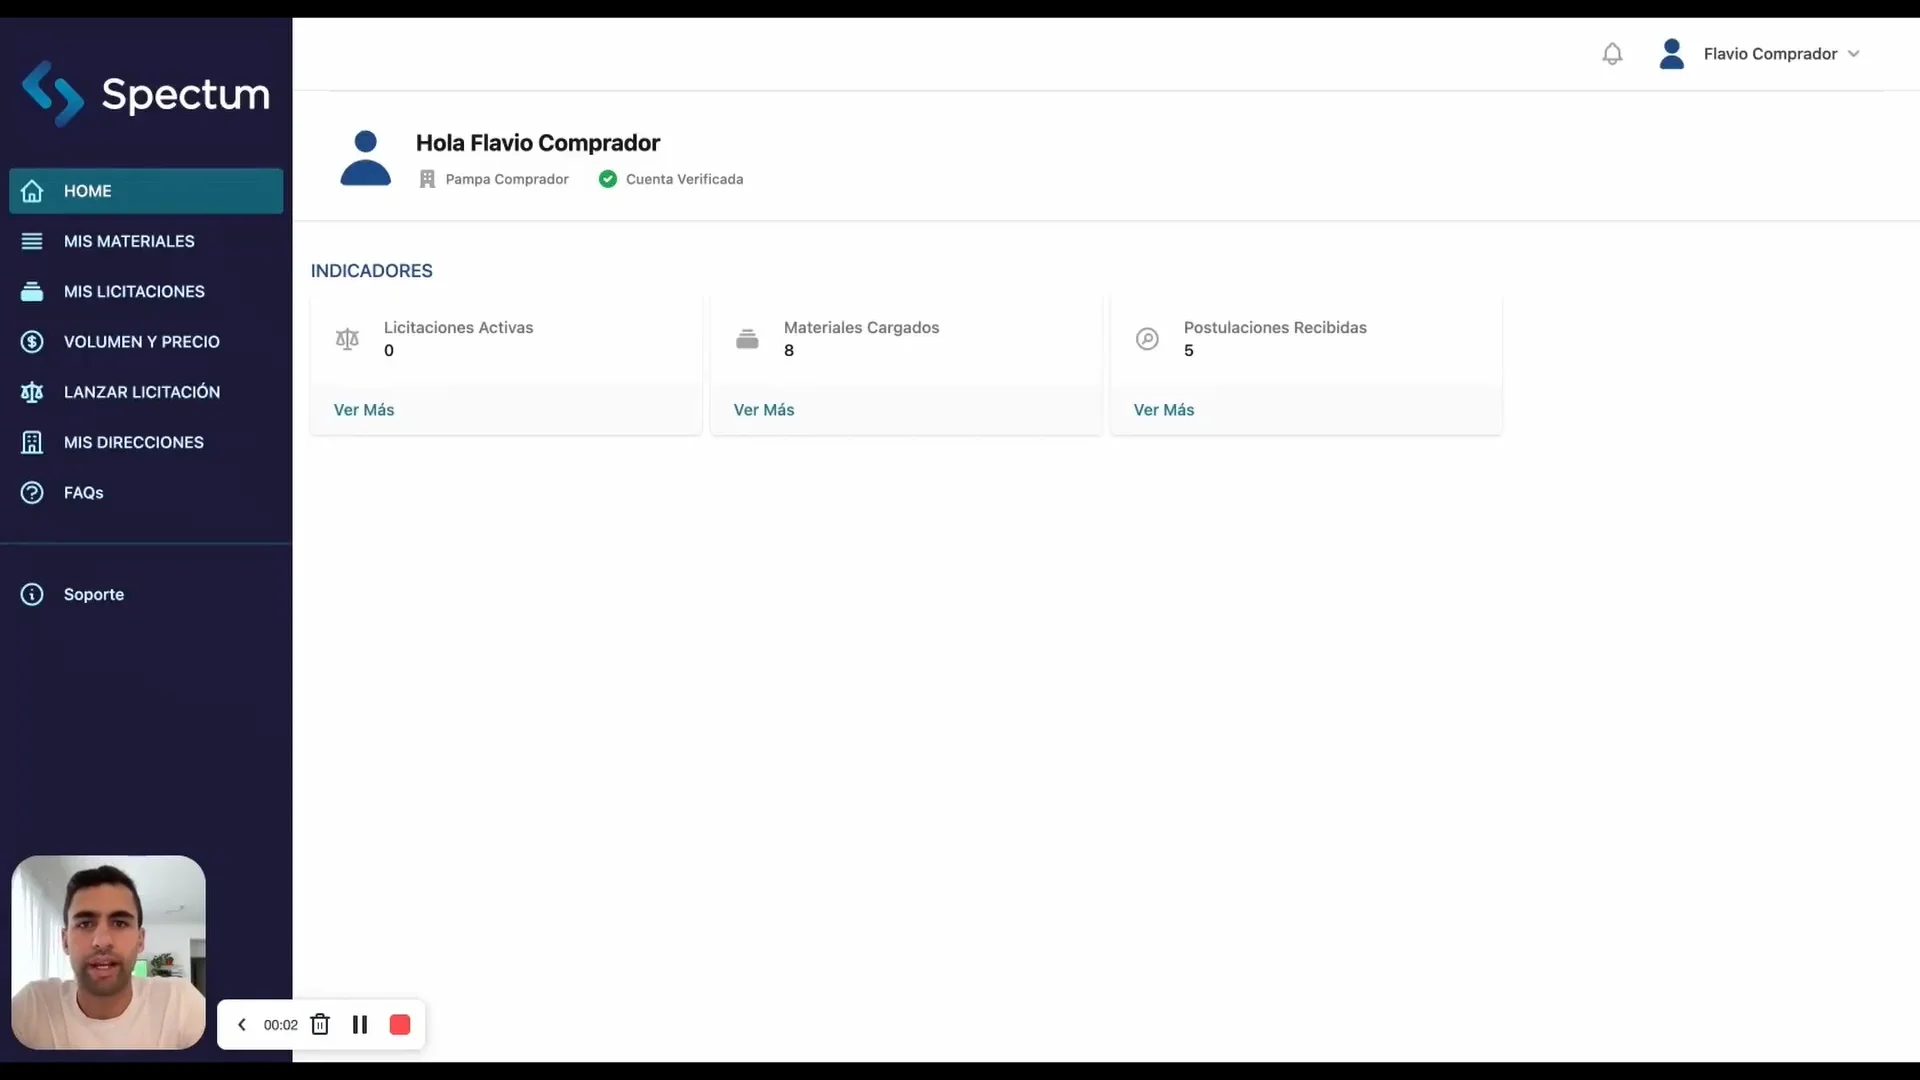Click the large profile avatar beside greeting
The width and height of the screenshot is (1920, 1080).
(x=365, y=158)
